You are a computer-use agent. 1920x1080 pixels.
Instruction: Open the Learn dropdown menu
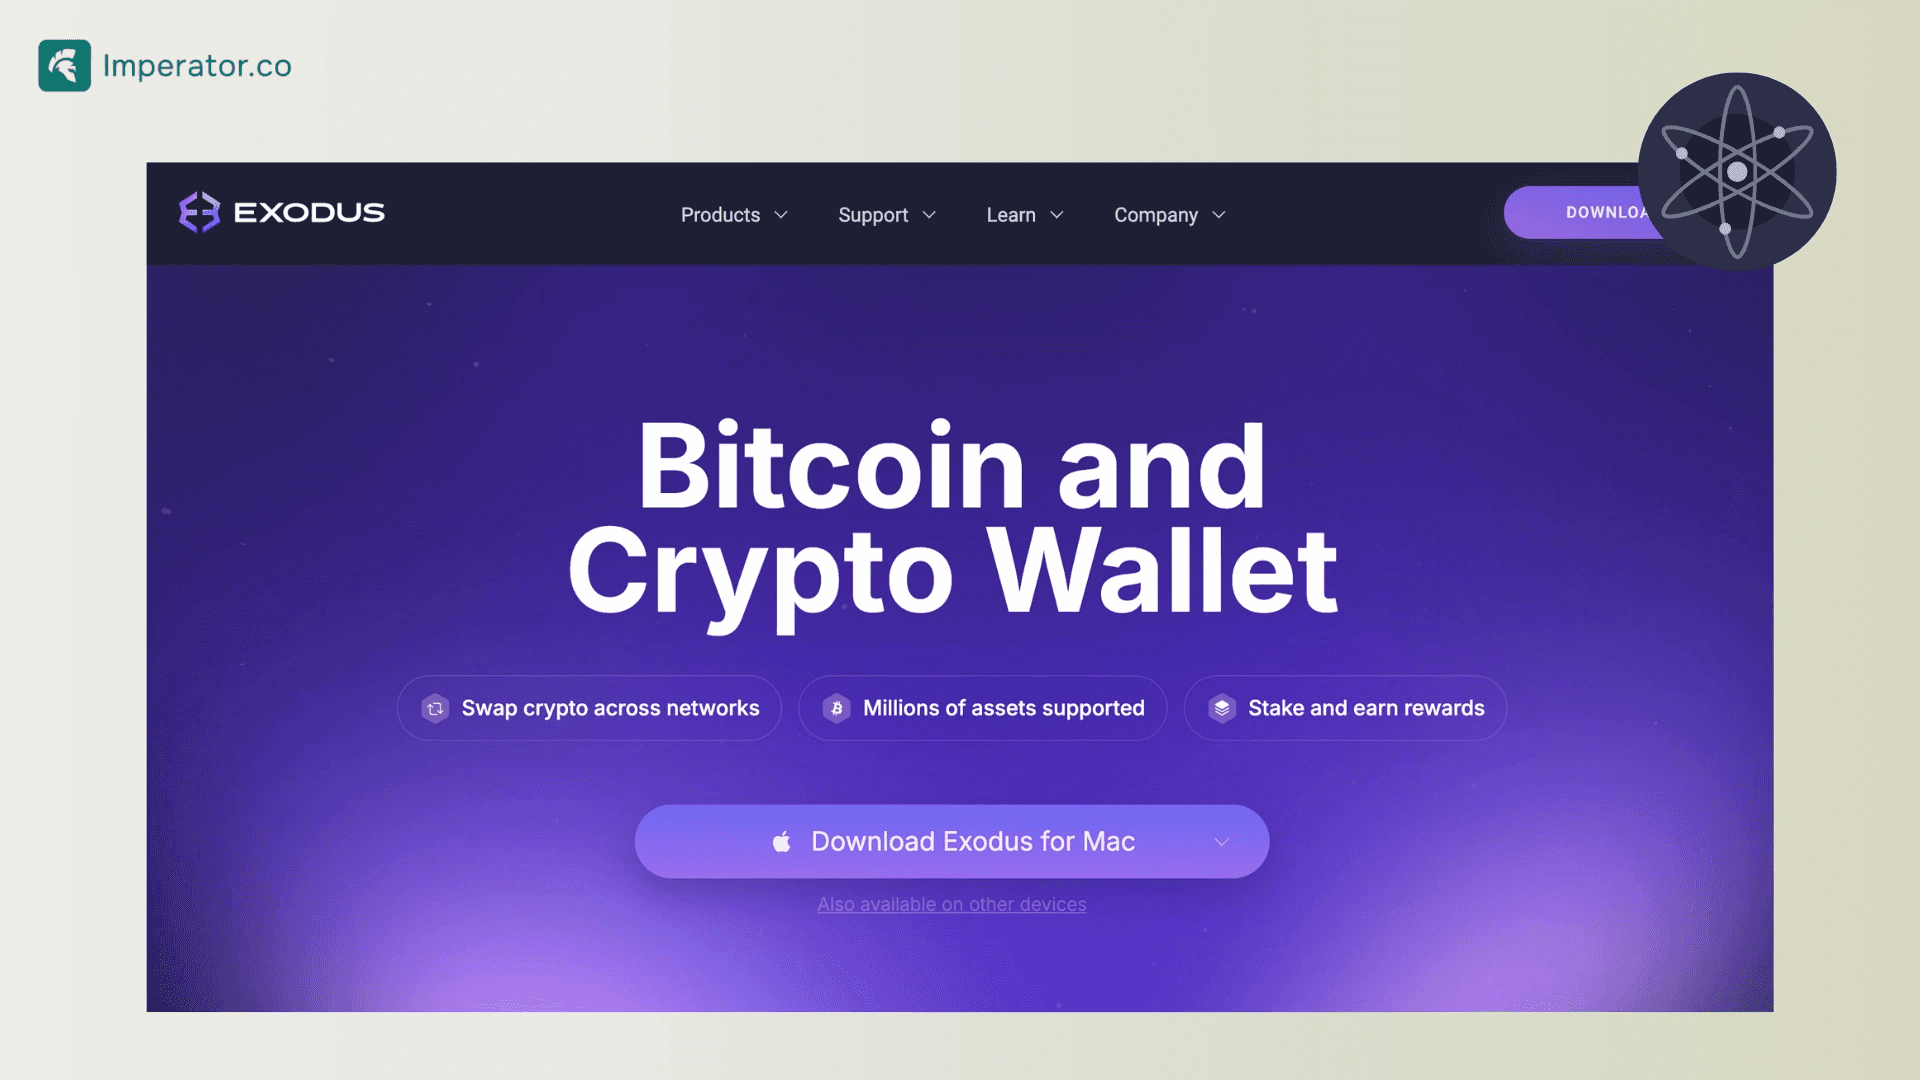(1025, 214)
